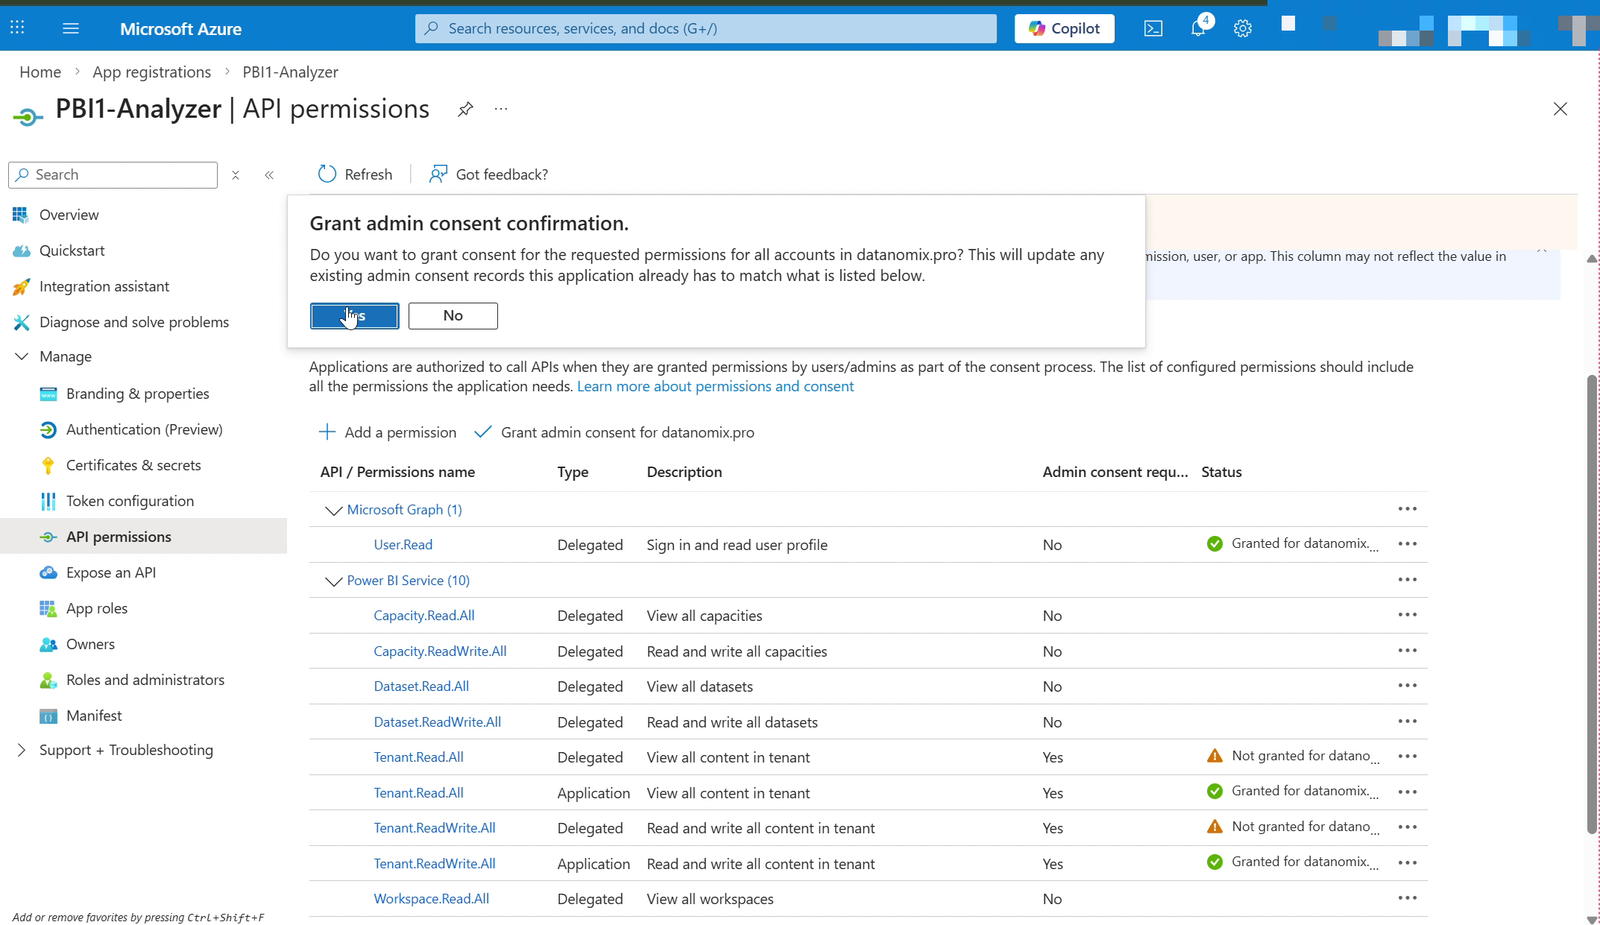1600x925 pixels.
Task: Open the settings gear icon
Action: [1243, 28]
